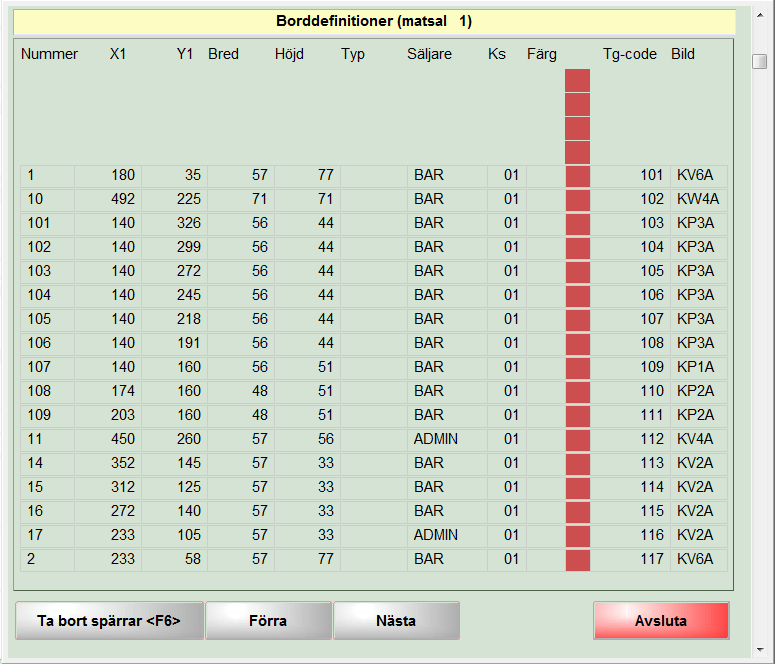Click the Bild value KV4A
The height and width of the screenshot is (664, 775).
699,439
